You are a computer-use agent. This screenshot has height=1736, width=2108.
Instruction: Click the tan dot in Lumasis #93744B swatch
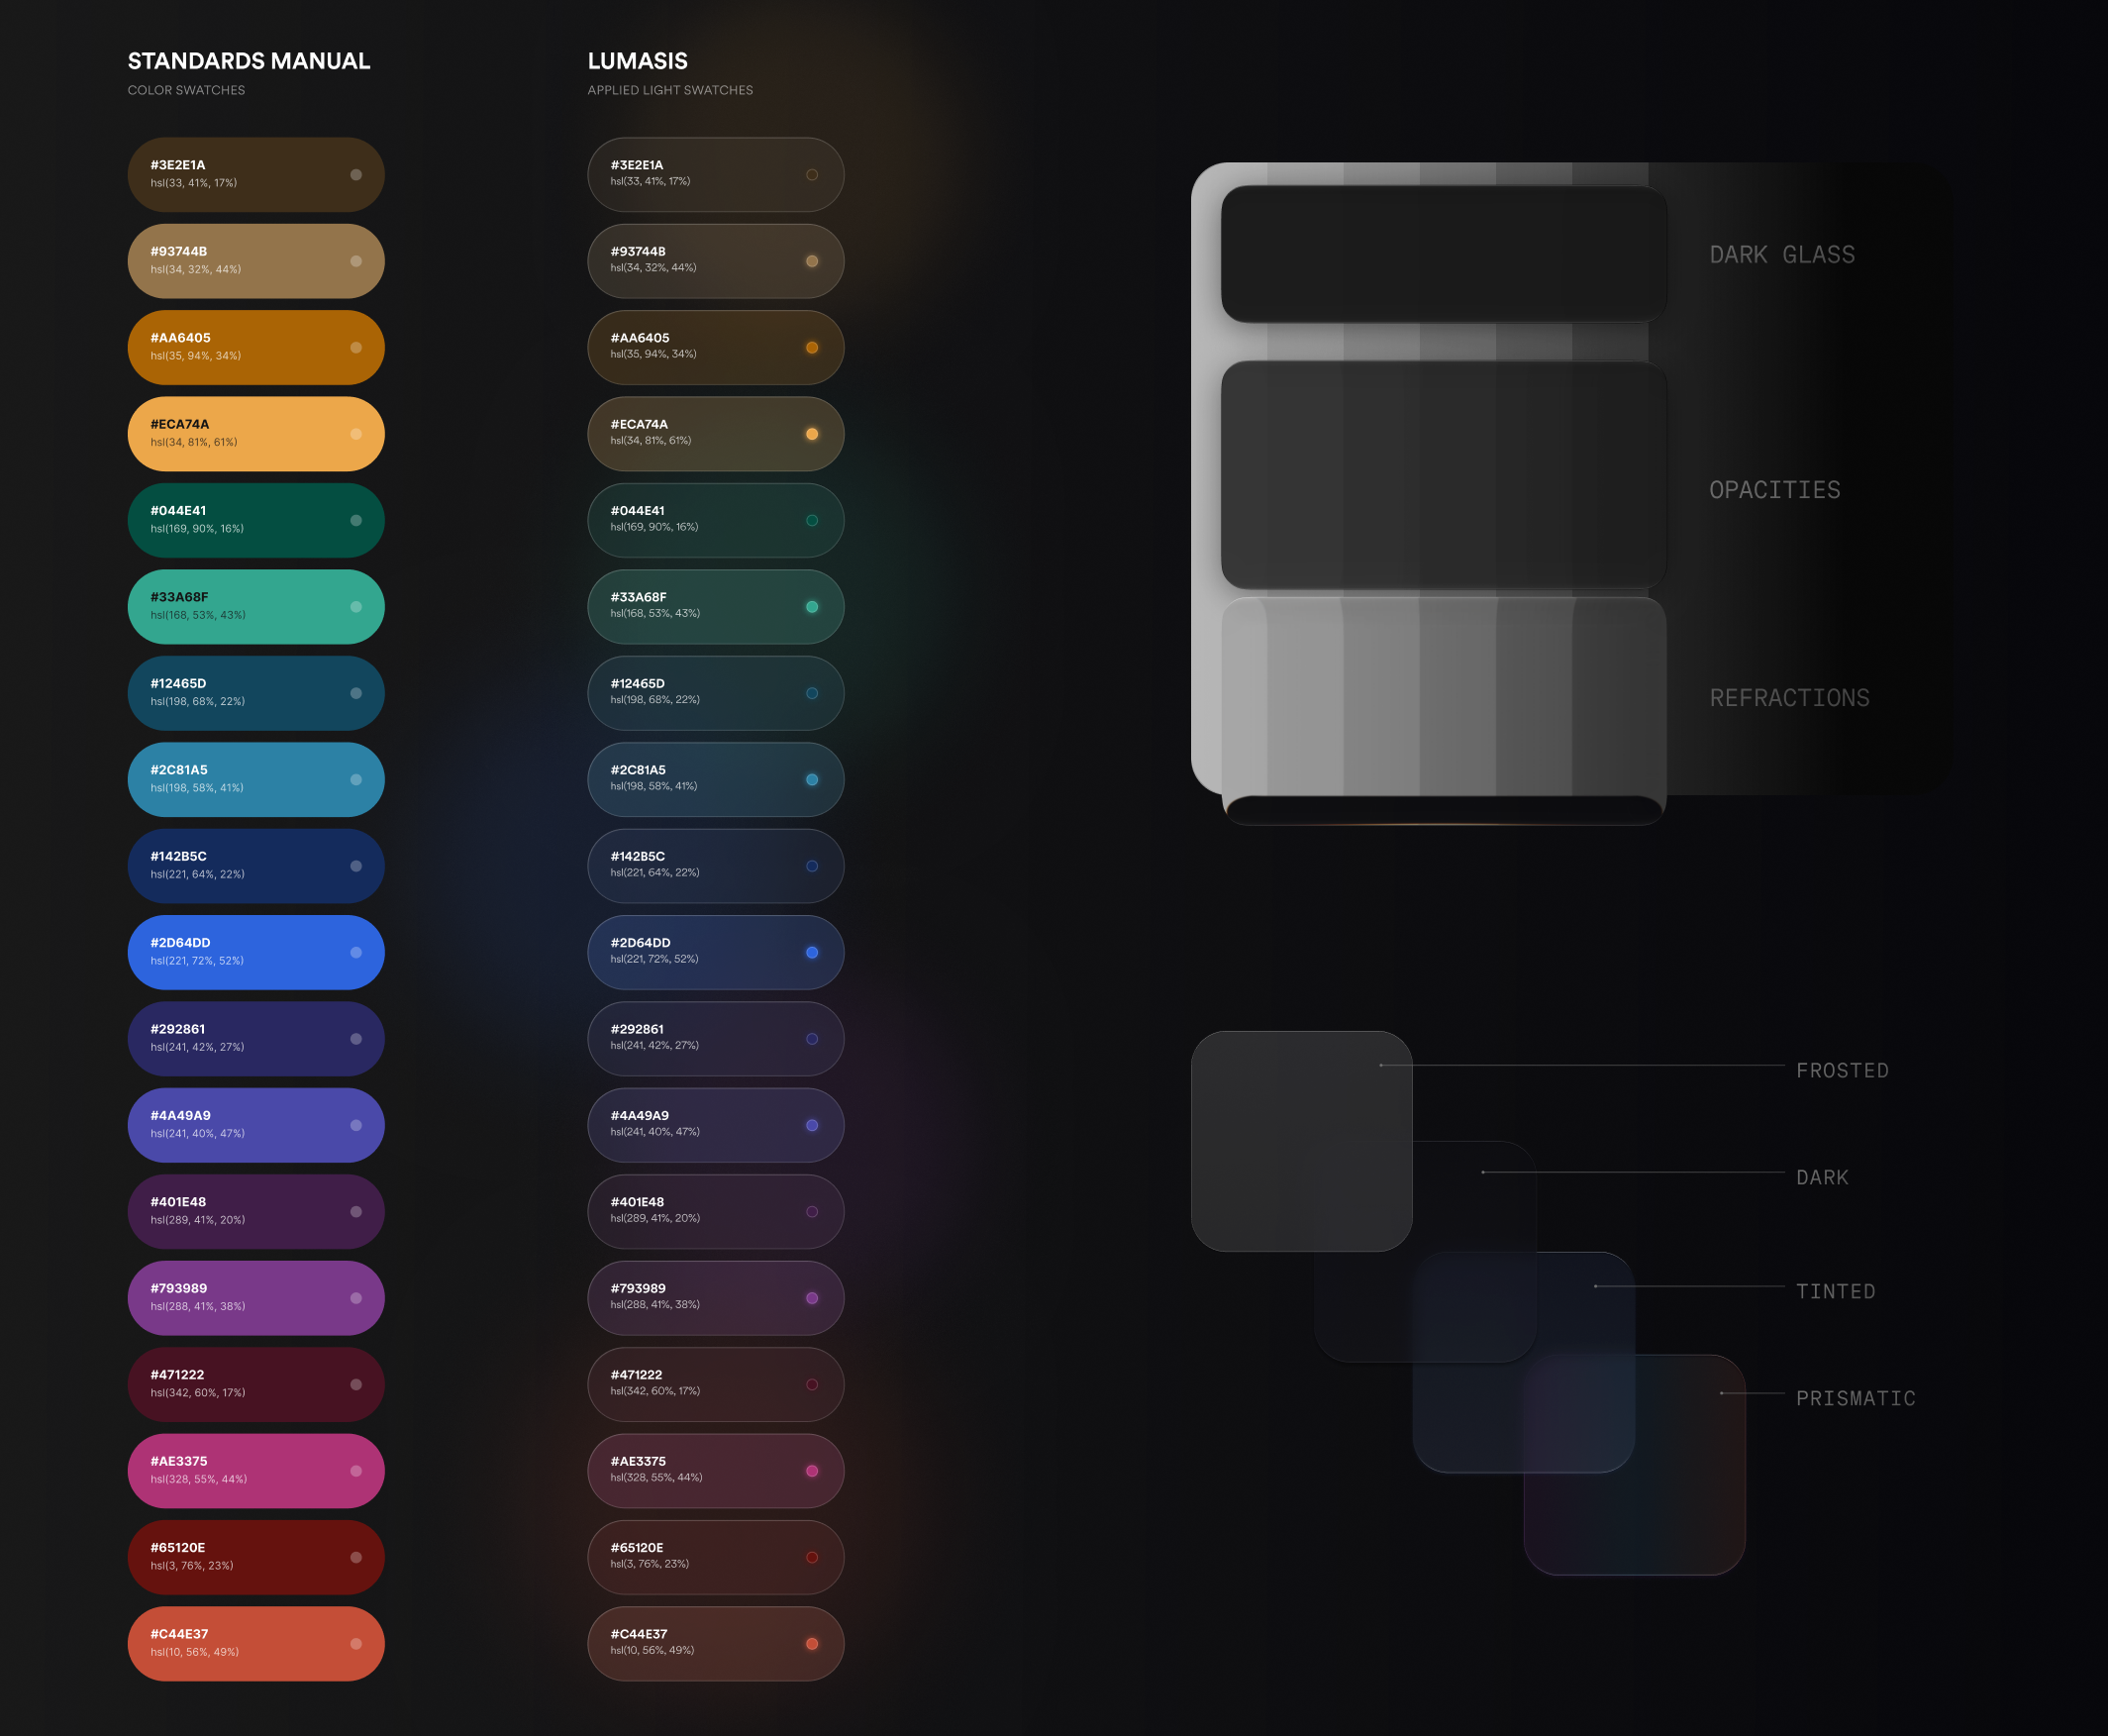(x=812, y=261)
